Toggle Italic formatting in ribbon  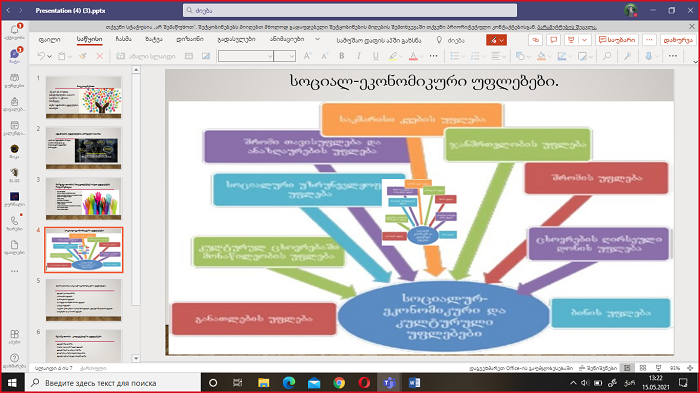point(358,56)
